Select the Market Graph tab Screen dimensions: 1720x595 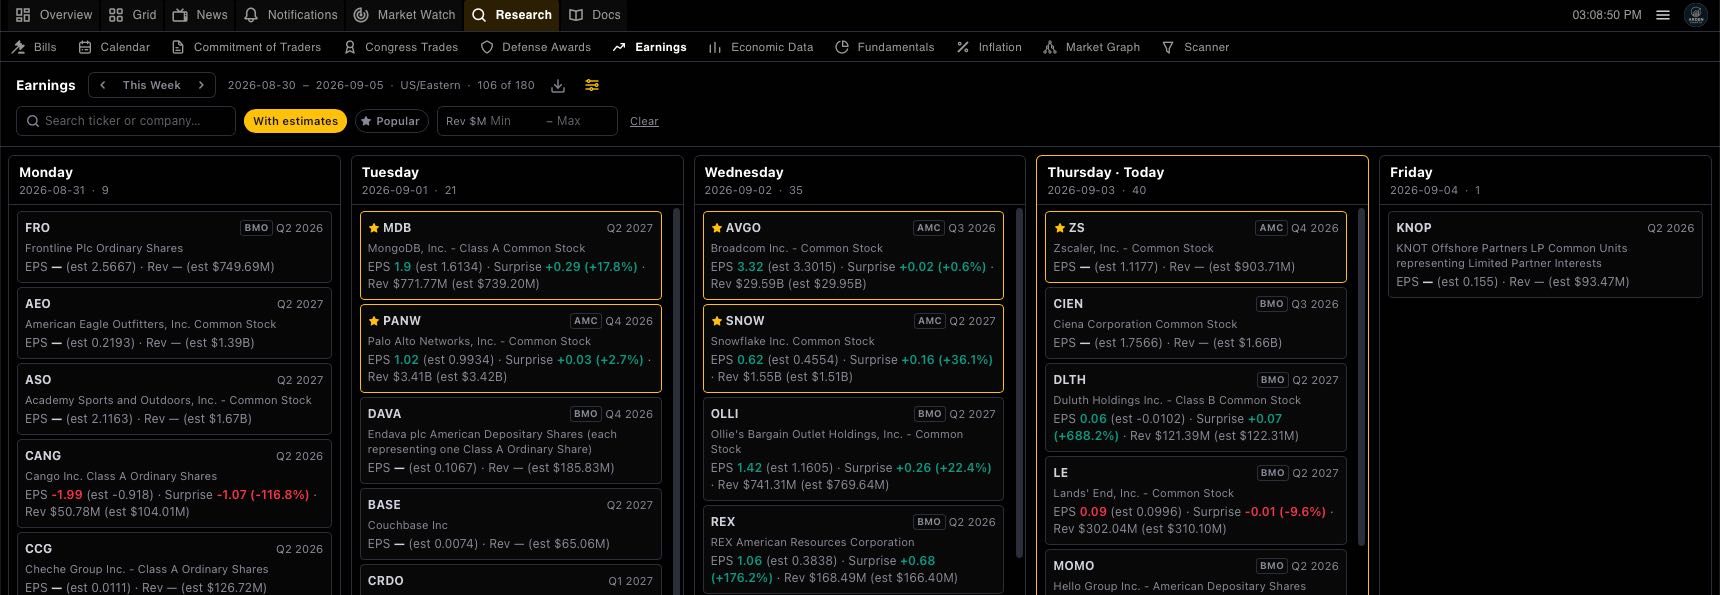pyautogui.click(x=1092, y=47)
